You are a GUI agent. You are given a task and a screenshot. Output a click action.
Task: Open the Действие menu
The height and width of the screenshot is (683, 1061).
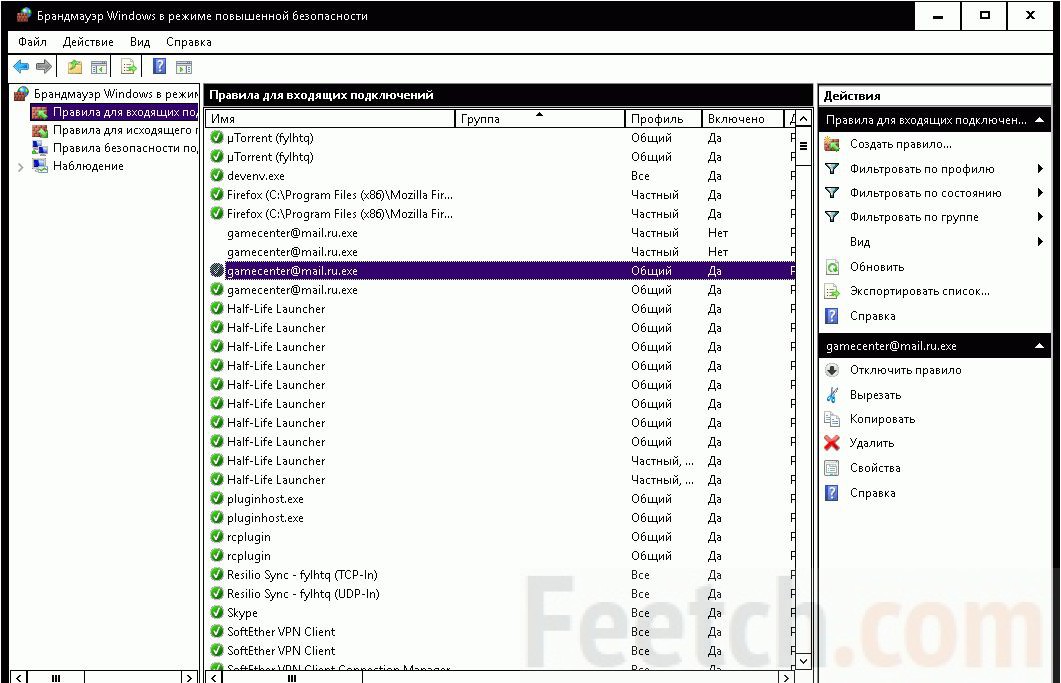pos(88,42)
